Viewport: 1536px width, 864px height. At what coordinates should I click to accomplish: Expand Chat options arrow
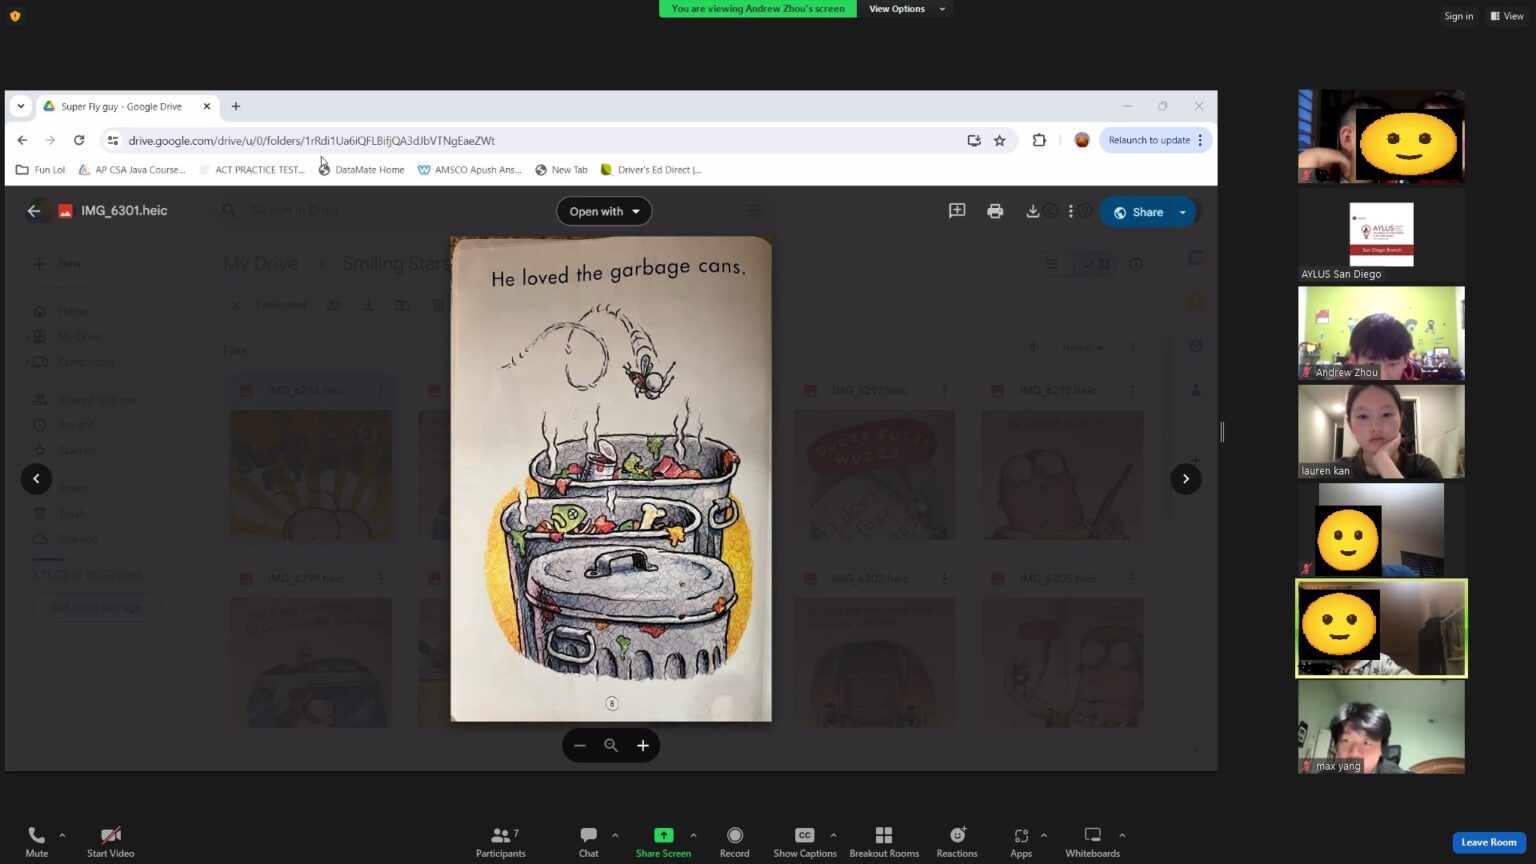coord(615,835)
